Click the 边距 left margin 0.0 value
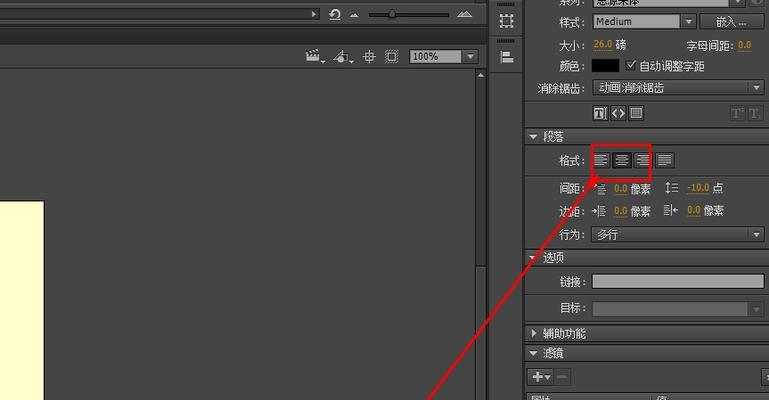Viewport: 769px width, 400px height. (x=621, y=211)
